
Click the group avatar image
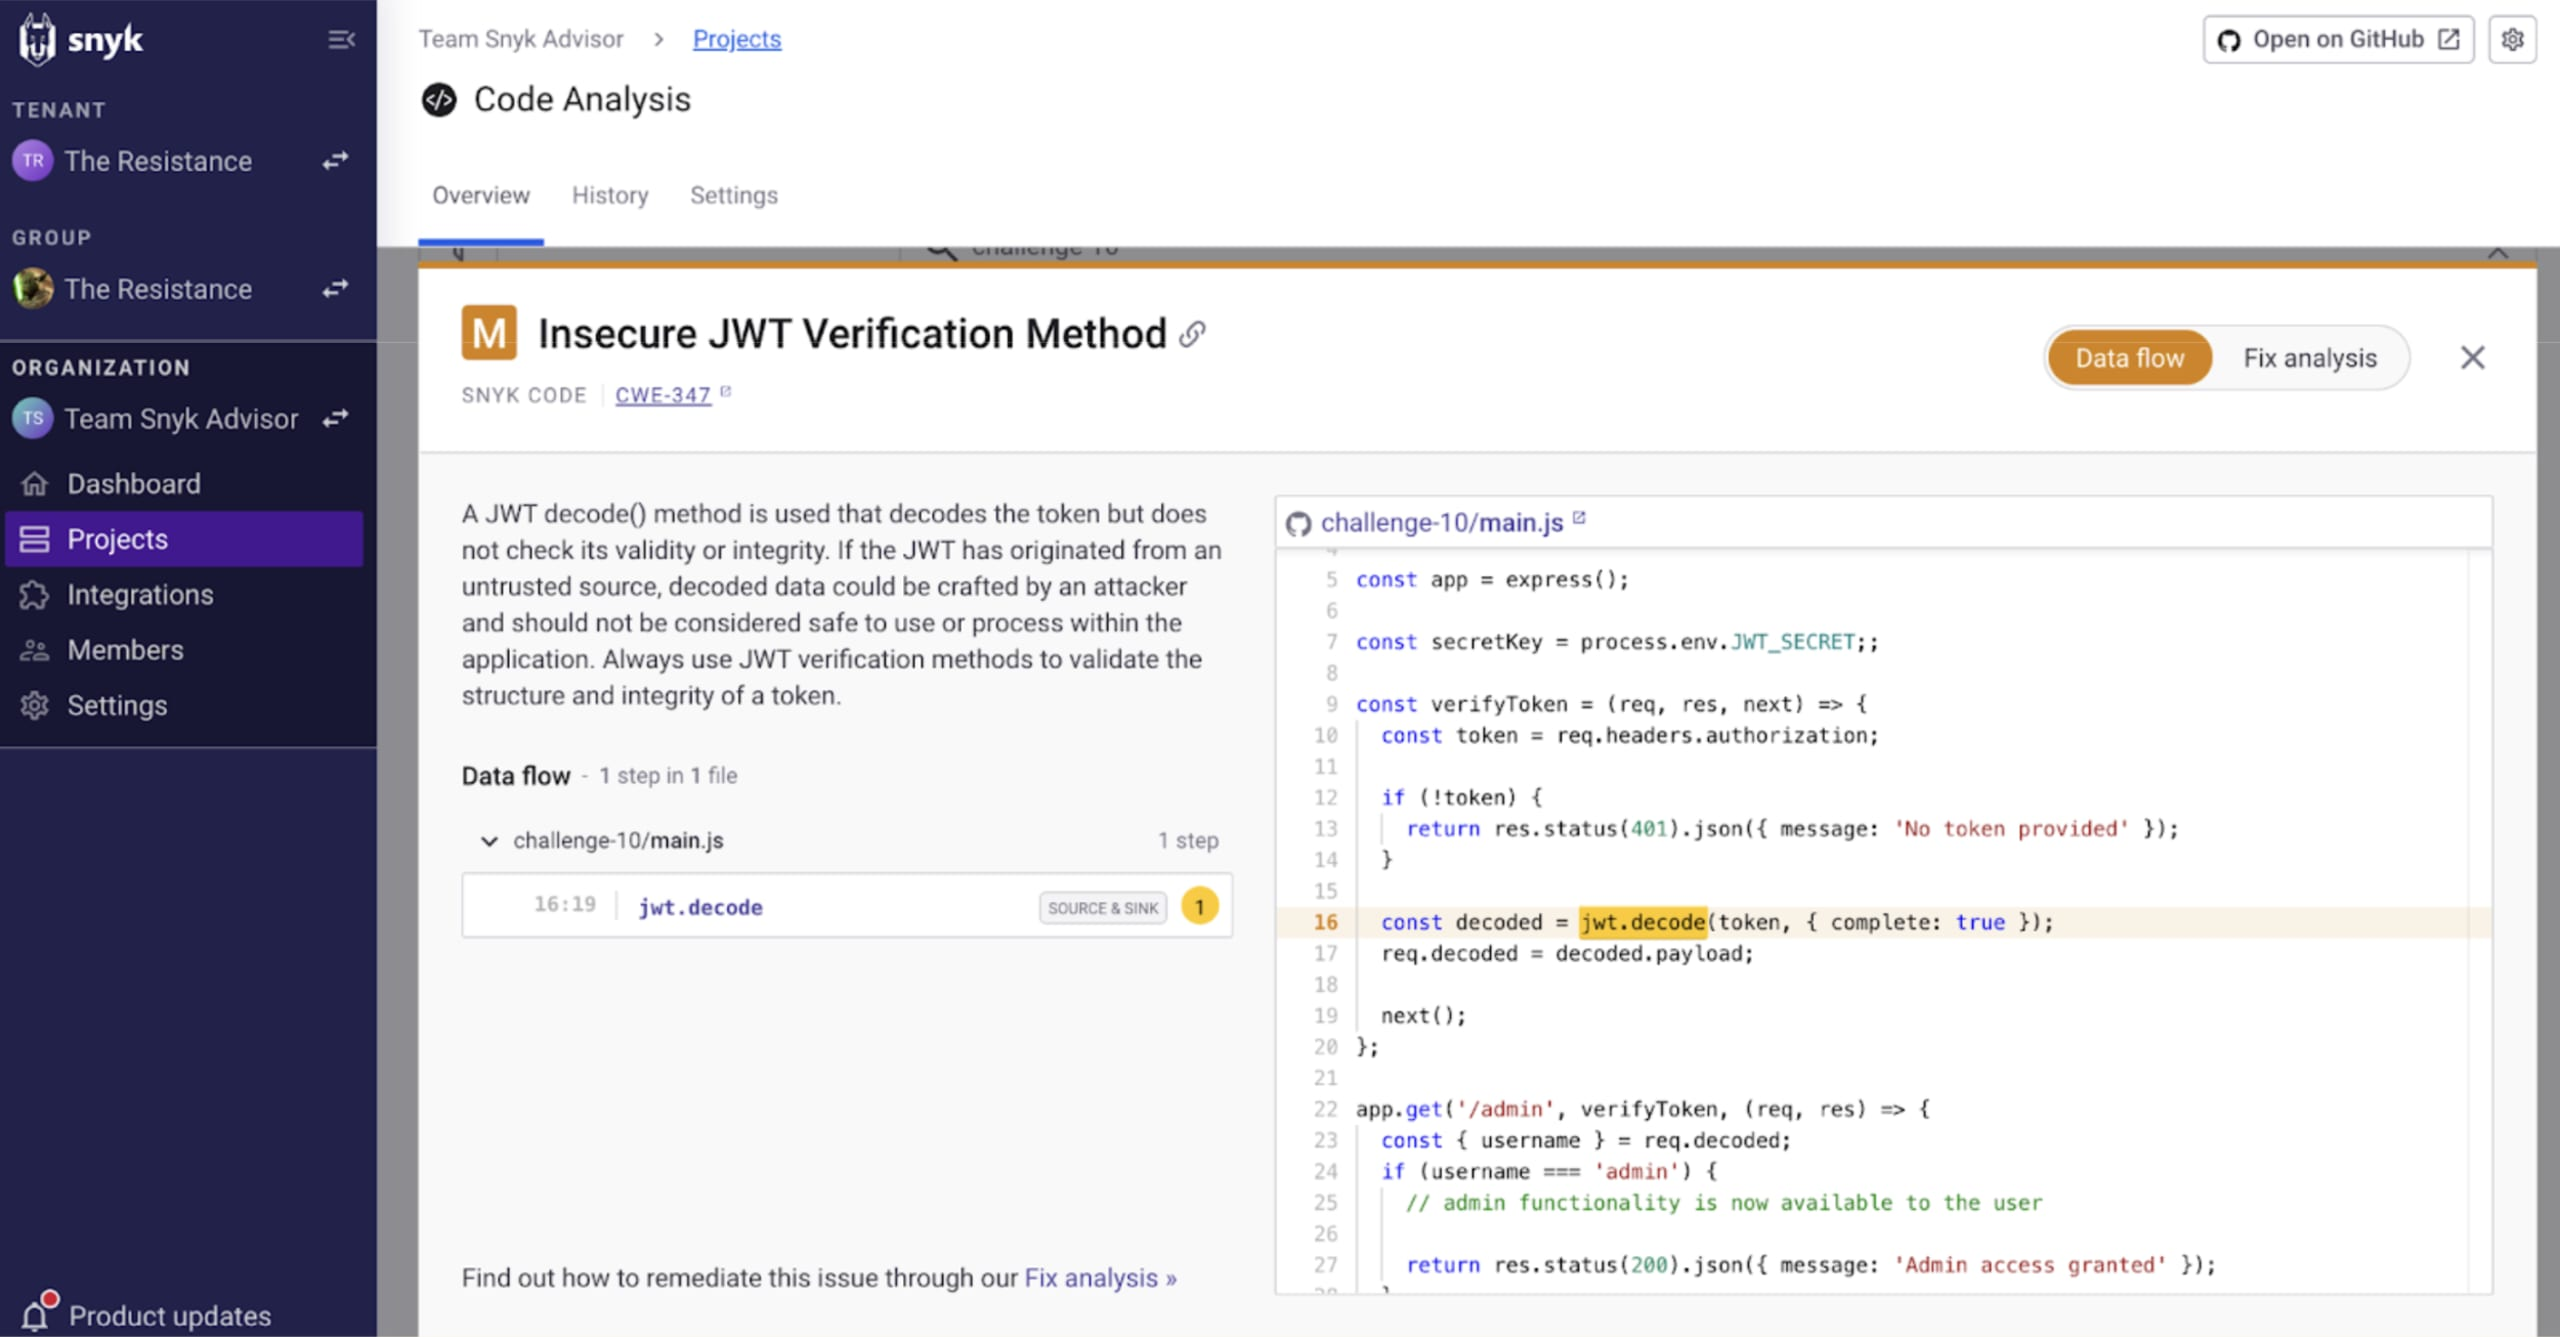pos(33,288)
